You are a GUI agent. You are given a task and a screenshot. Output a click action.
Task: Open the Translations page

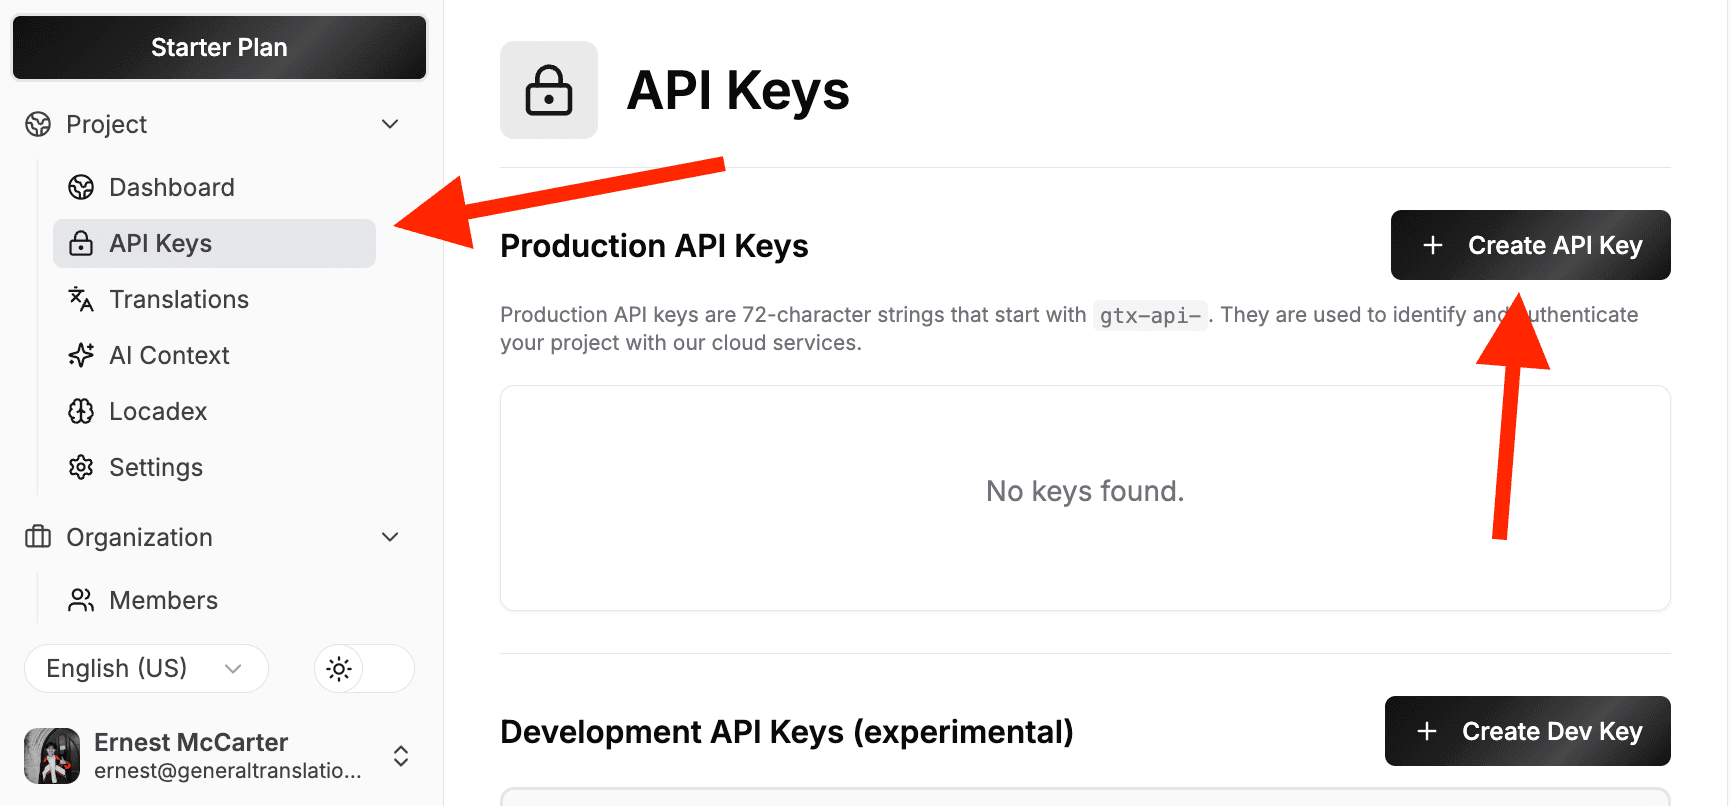point(179,299)
